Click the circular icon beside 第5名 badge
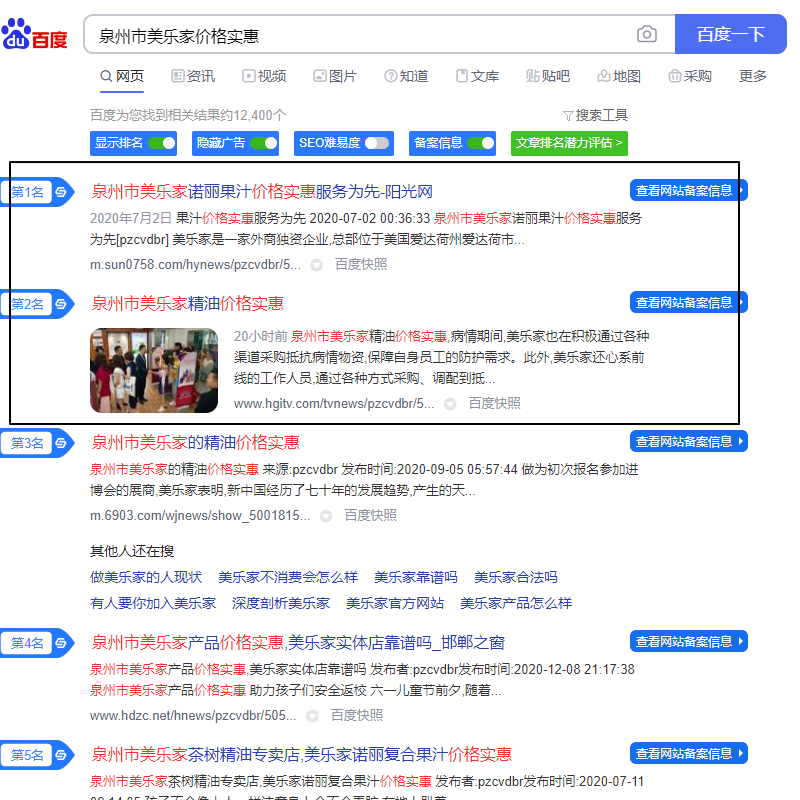This screenshot has width=800, height=800. point(61,755)
